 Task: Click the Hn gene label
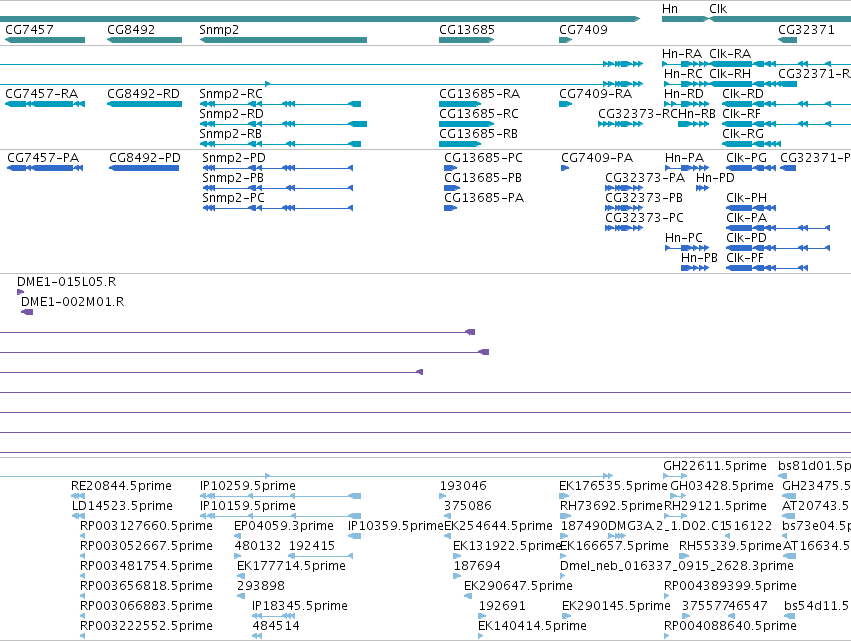click(x=670, y=9)
